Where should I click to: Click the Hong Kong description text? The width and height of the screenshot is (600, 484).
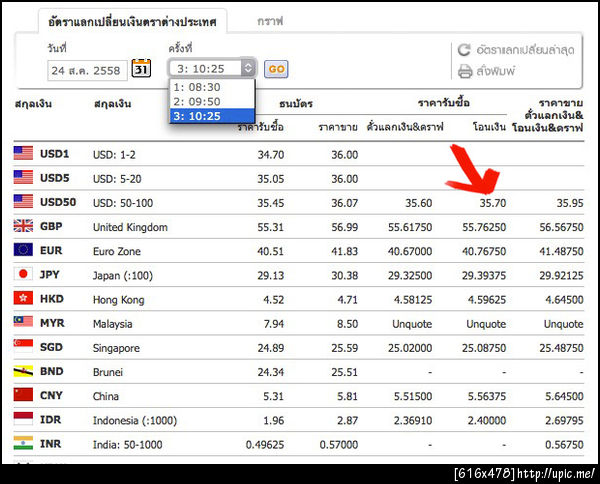click(119, 300)
